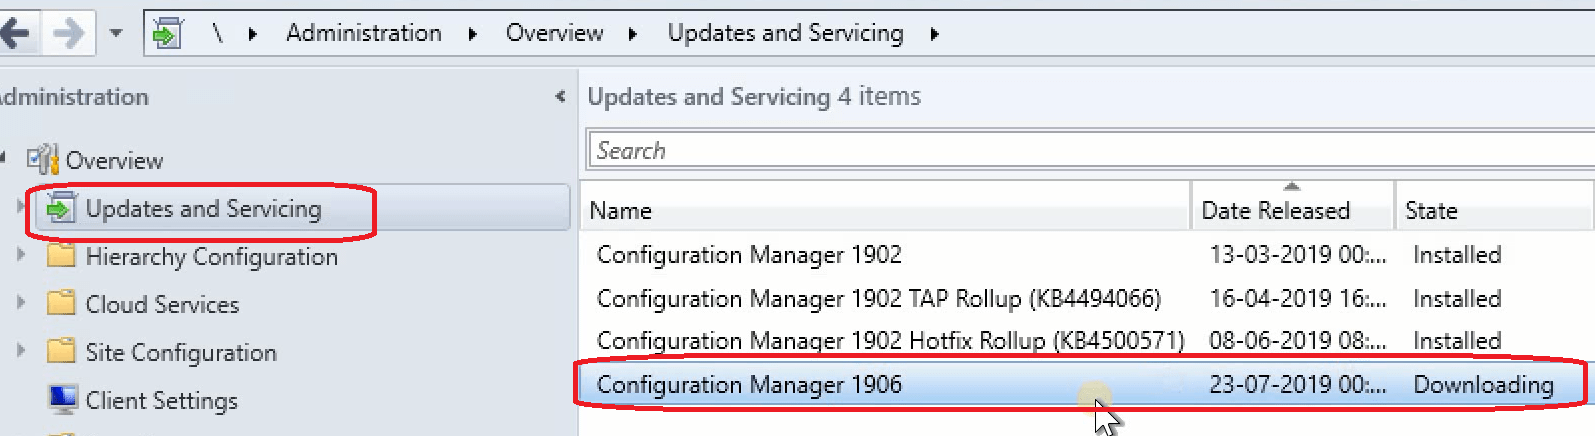
Task: Click Installed state for the Hotfix Rollup
Action: coord(1457,341)
